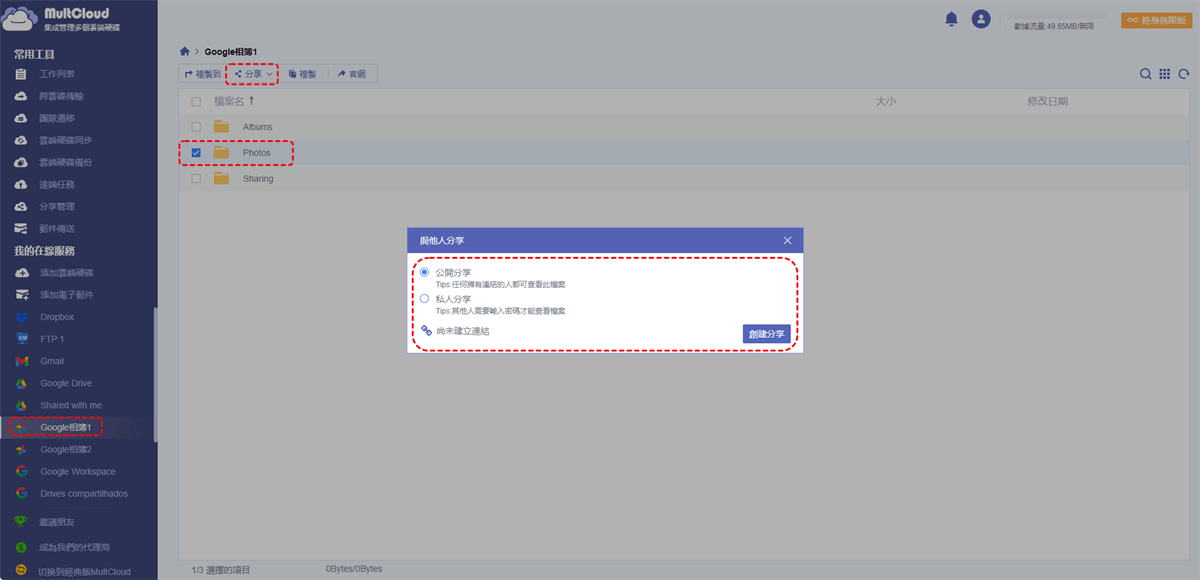Viewport: 1200px width, 580px height.
Task: Click the 終身無限版 upgrade button
Action: pos(1156,19)
